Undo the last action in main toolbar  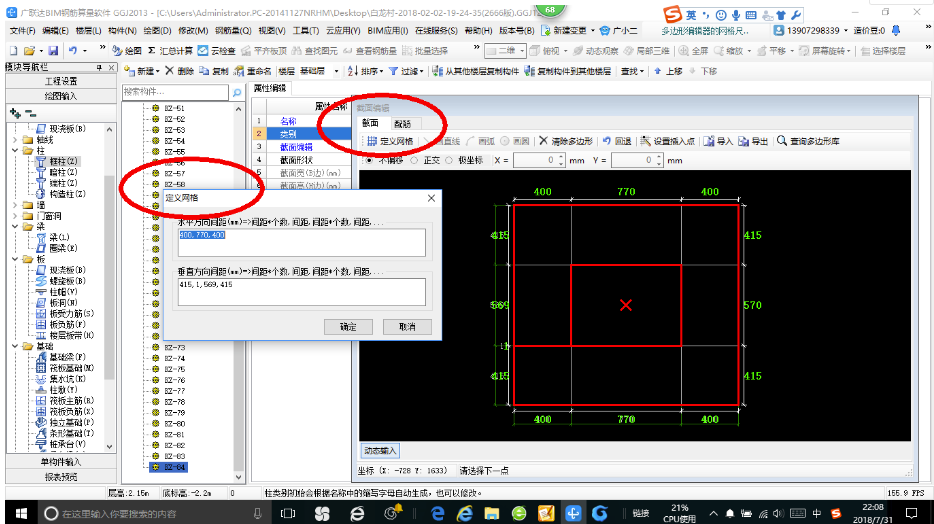click(73, 51)
